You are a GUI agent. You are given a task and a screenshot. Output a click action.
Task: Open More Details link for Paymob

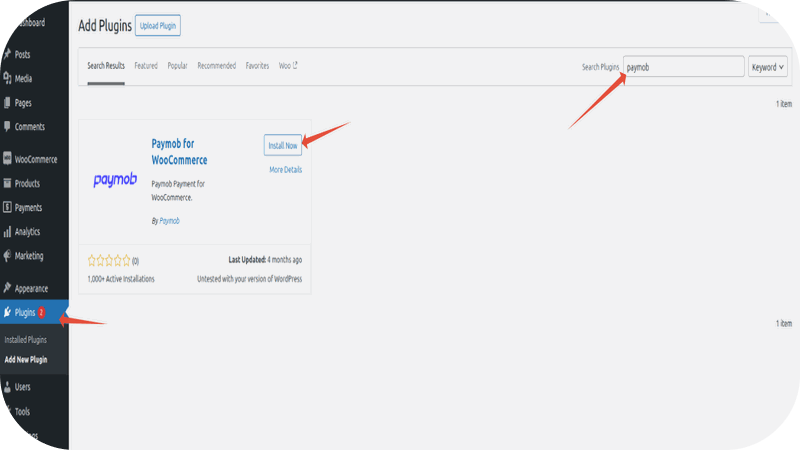[285, 170]
